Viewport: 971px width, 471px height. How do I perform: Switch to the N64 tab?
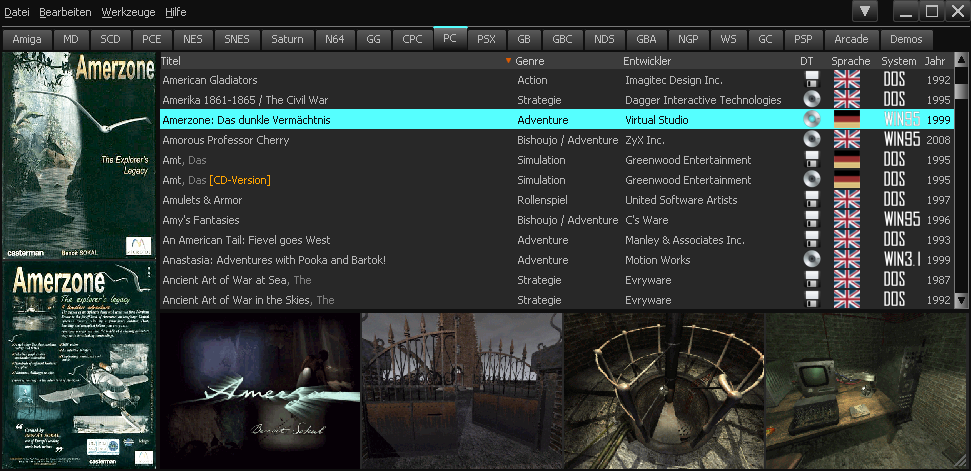(x=334, y=39)
